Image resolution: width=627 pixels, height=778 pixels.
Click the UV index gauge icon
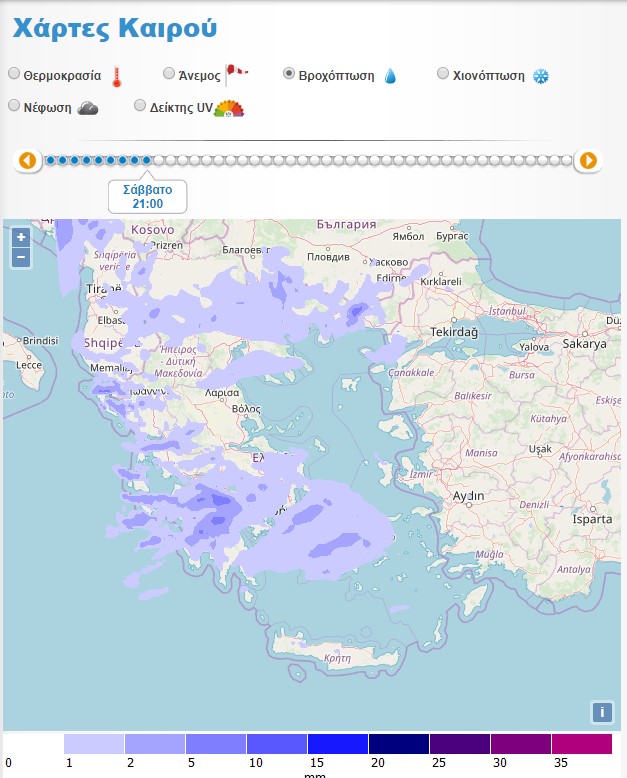[x=229, y=108]
